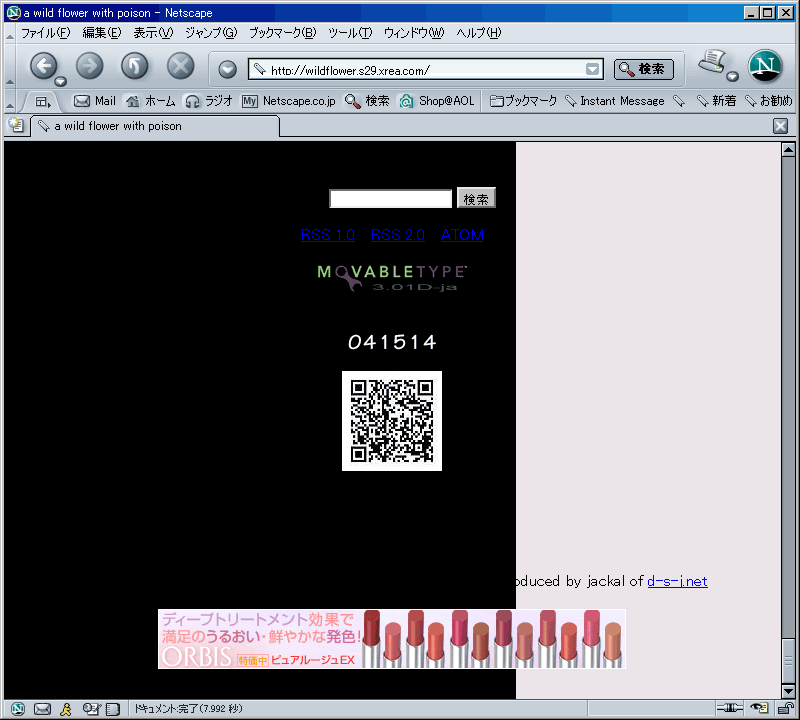Click the 041514 visitor counter
The height and width of the screenshot is (720, 800).
click(x=392, y=342)
